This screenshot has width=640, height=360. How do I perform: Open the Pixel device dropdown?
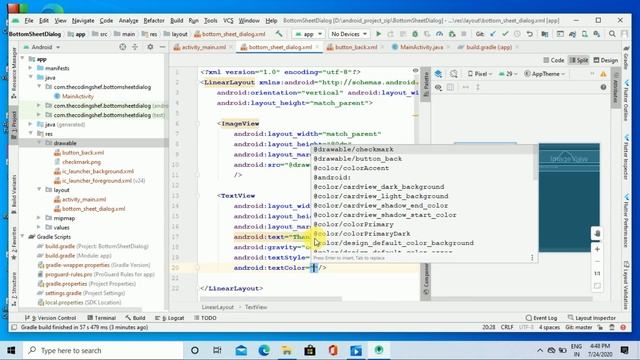click(x=480, y=74)
